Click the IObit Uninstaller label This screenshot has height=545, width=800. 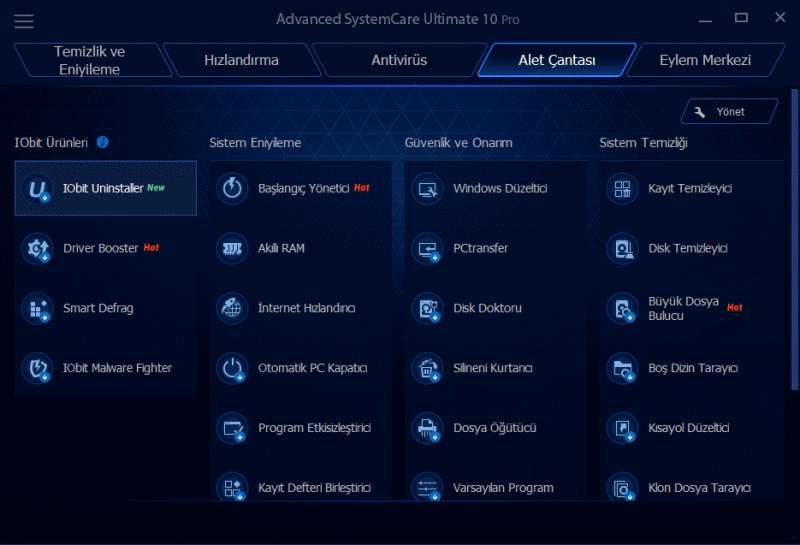pos(103,189)
